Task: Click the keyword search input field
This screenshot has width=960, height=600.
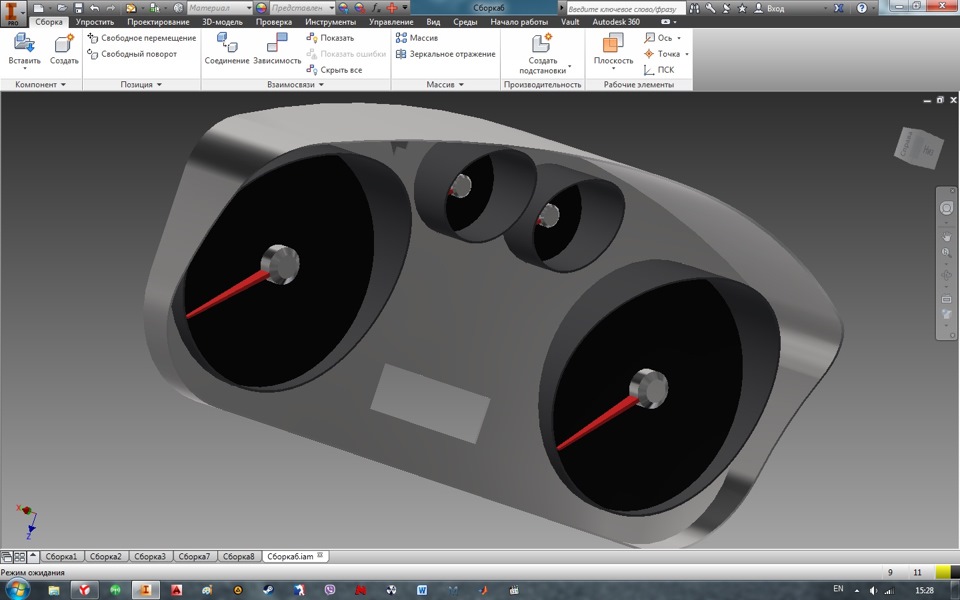Action: (625, 8)
